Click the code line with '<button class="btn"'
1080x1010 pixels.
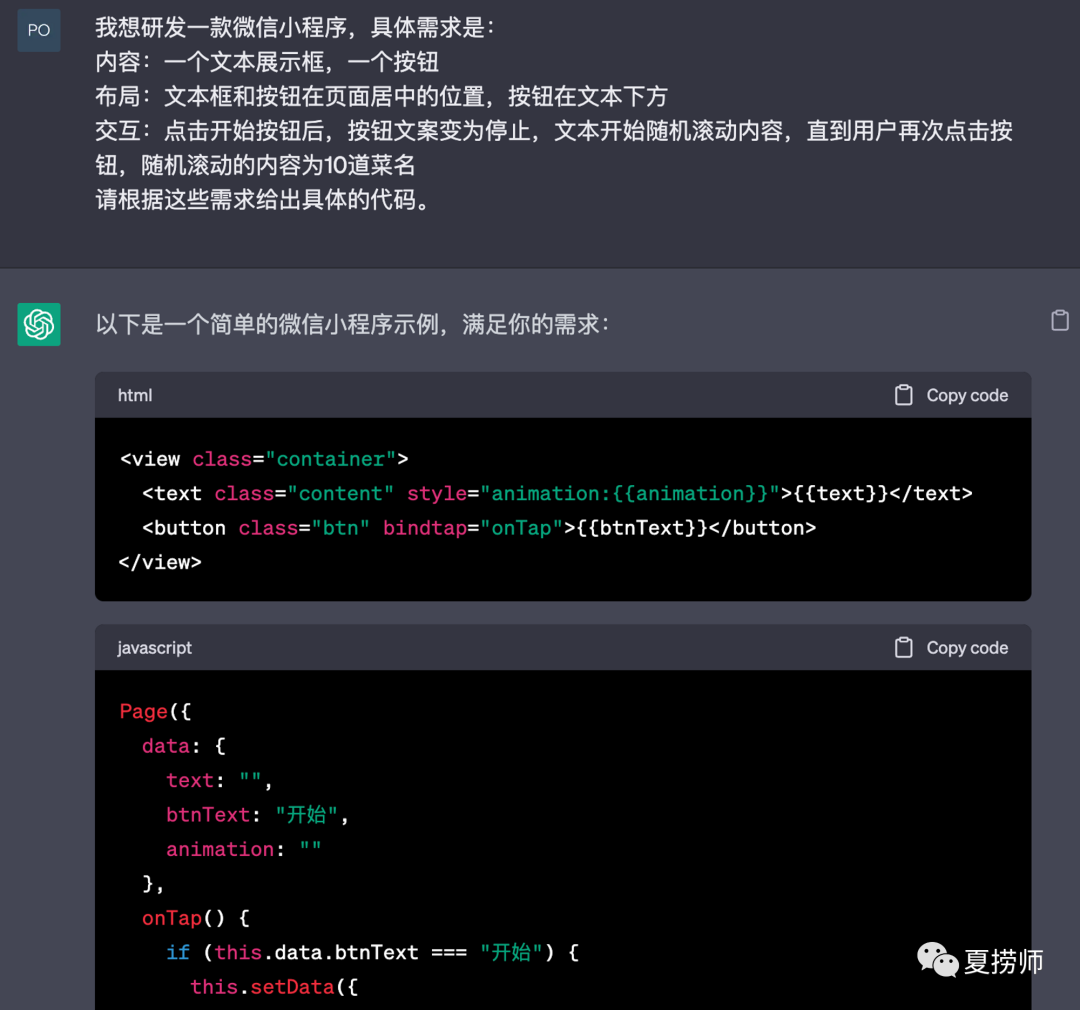479,528
